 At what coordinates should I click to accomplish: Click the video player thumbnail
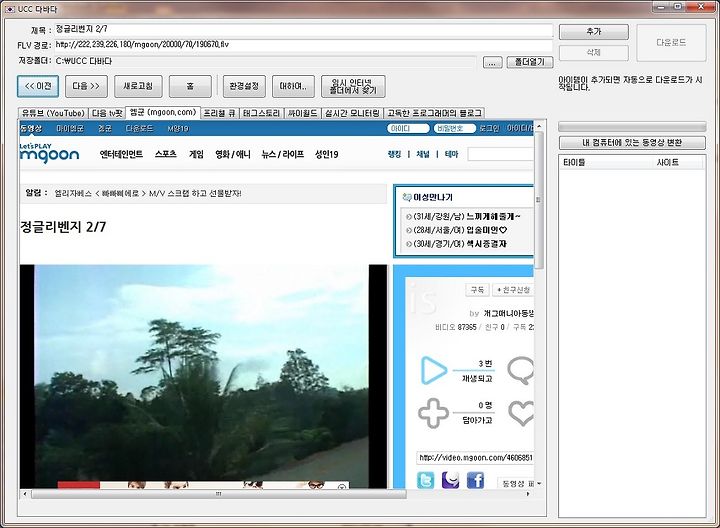[203, 376]
